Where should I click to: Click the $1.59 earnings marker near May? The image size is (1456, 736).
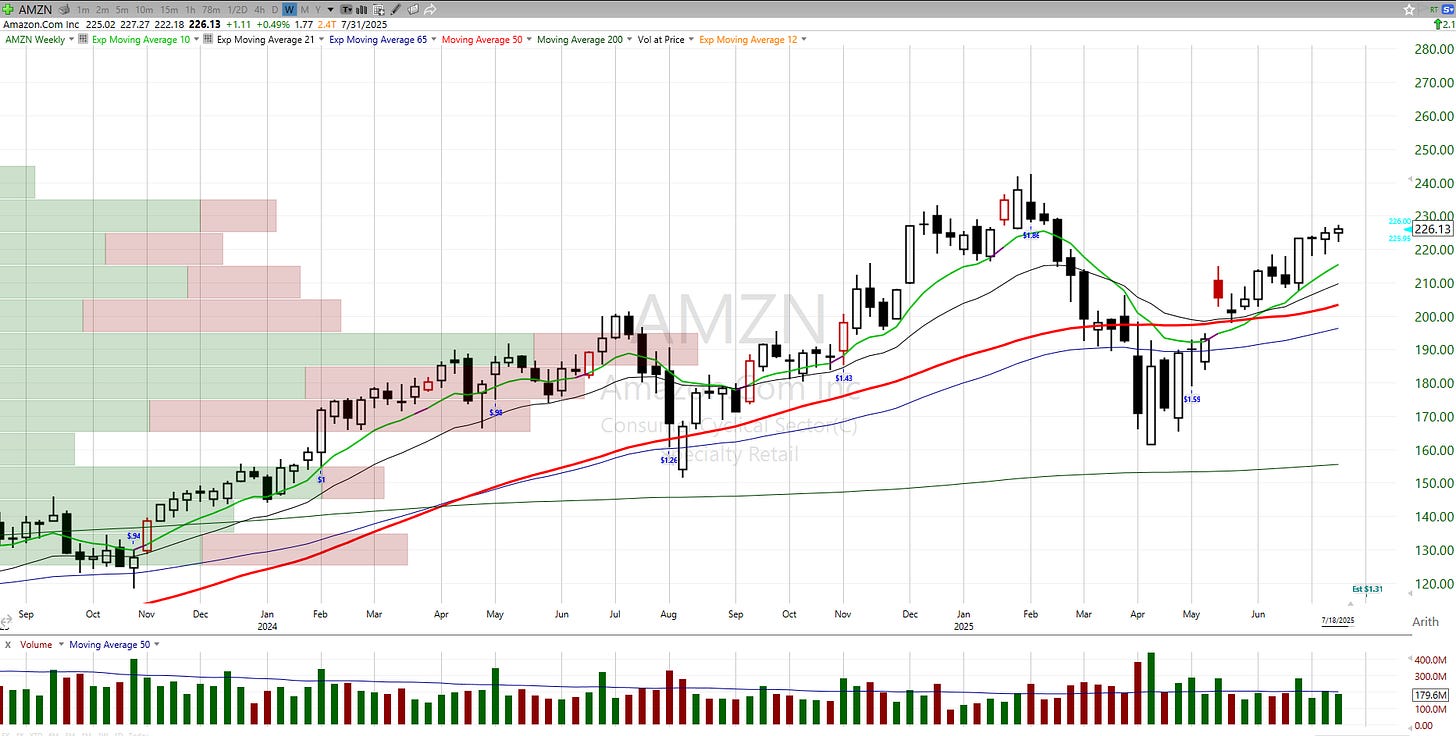pos(1192,399)
